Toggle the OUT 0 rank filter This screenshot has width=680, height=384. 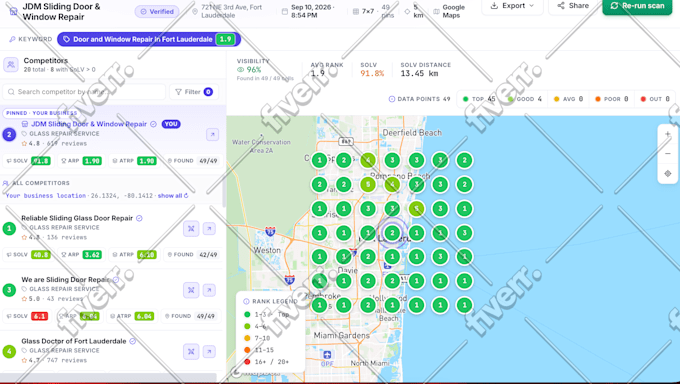click(655, 99)
